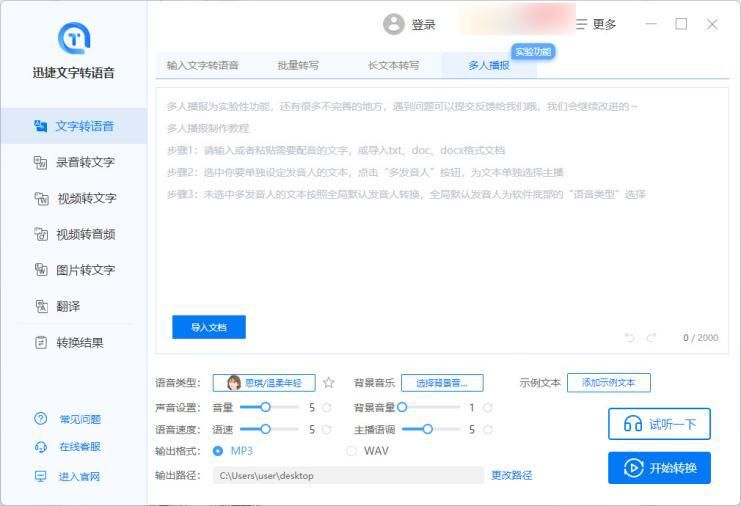The image size is (741, 506).
Task: Click the reset circle next to 主播语调 value
Action: click(488, 429)
